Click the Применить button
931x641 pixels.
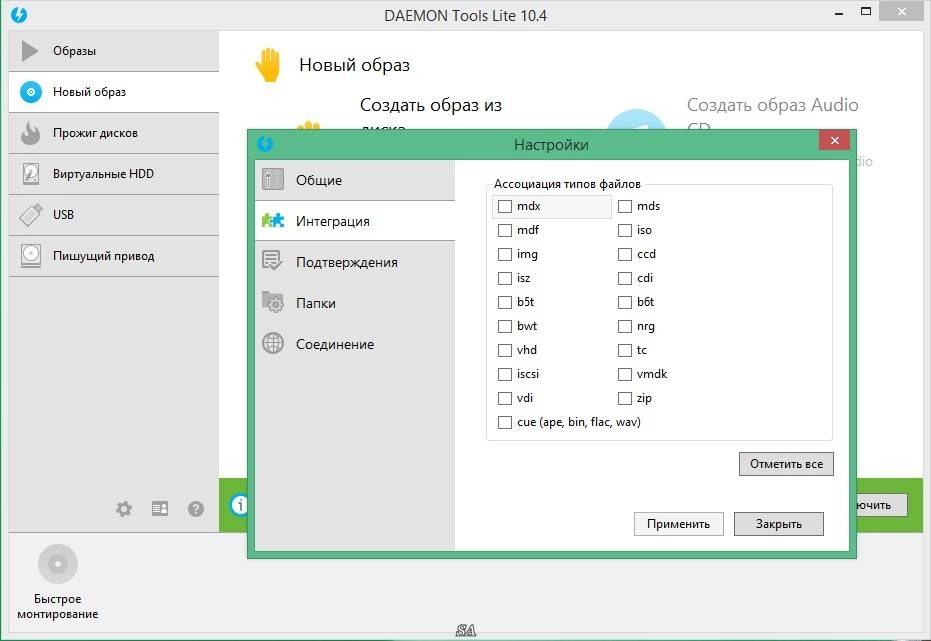click(679, 523)
